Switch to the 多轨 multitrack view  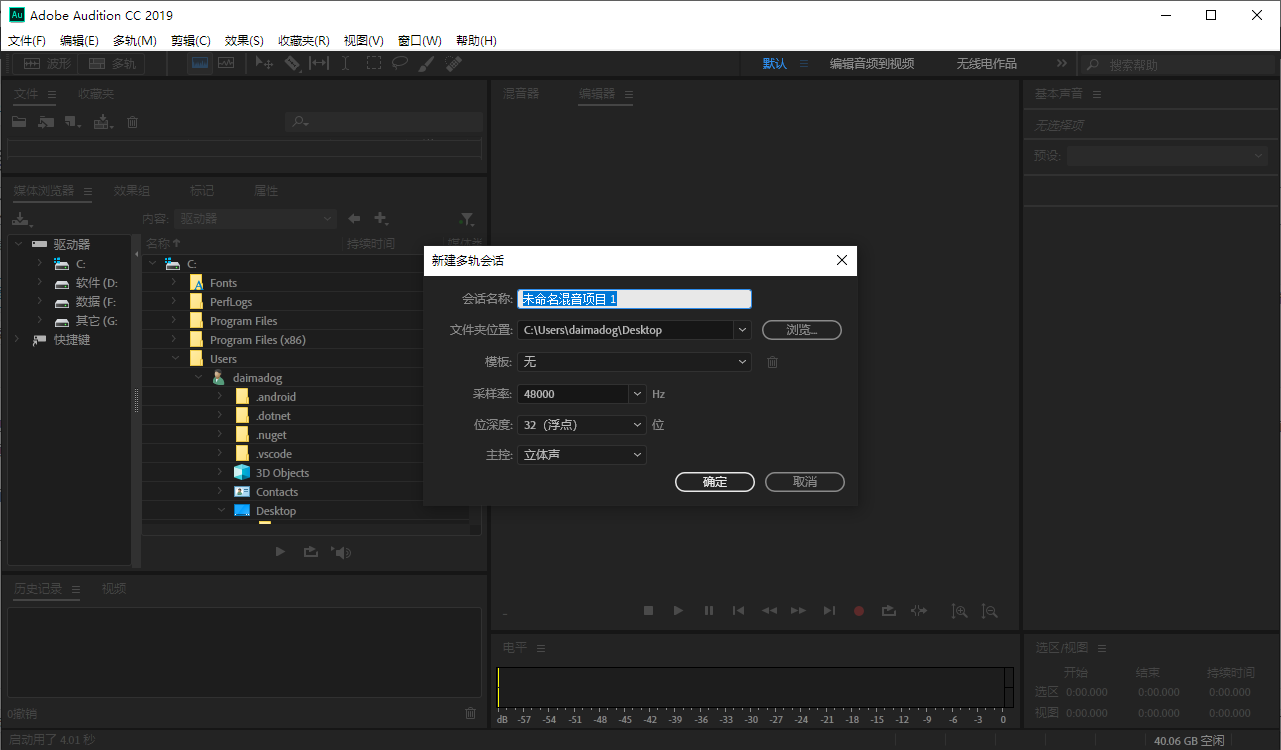(113, 63)
